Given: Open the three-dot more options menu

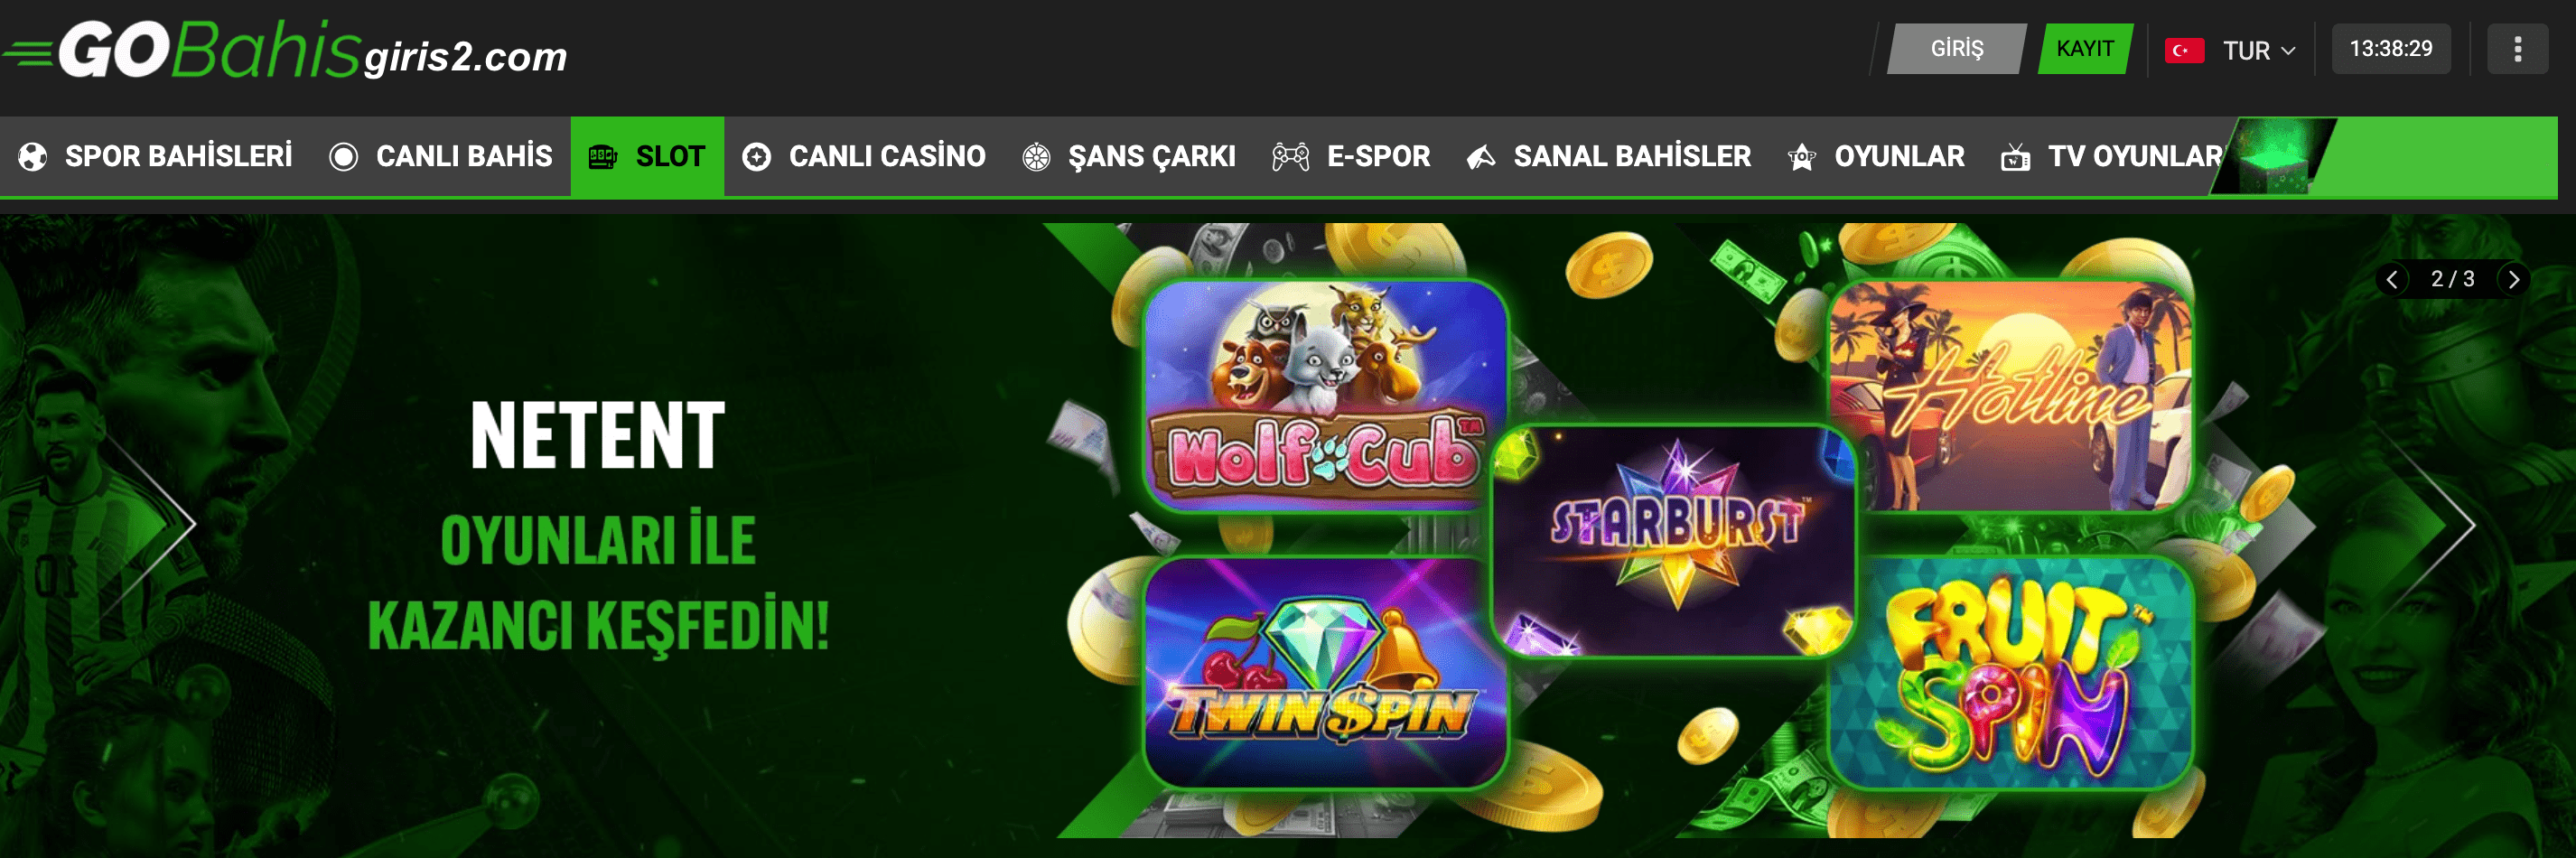Looking at the screenshot, I should 2518,49.
